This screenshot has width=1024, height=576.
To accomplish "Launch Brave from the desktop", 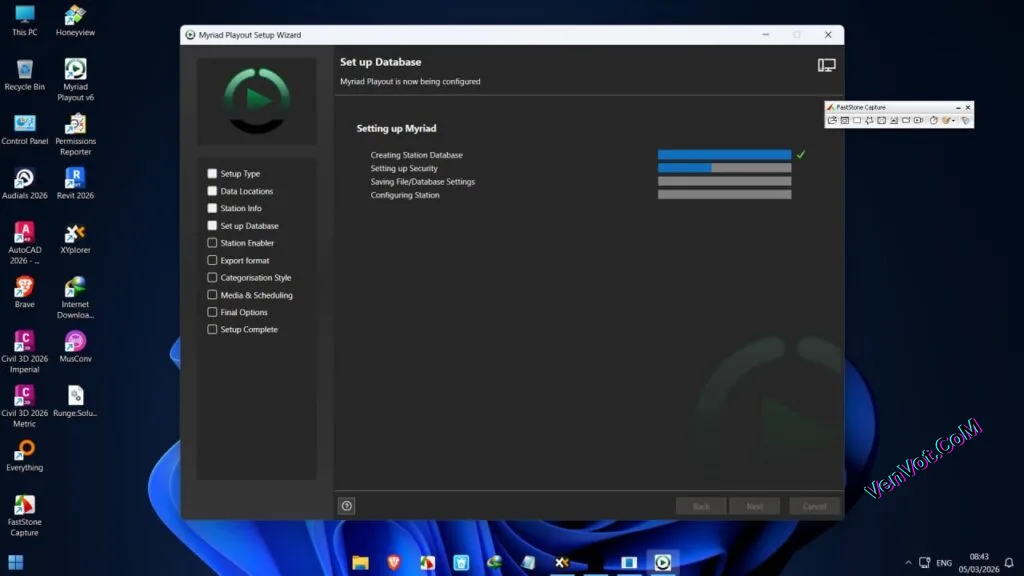I will pyautogui.click(x=24, y=290).
